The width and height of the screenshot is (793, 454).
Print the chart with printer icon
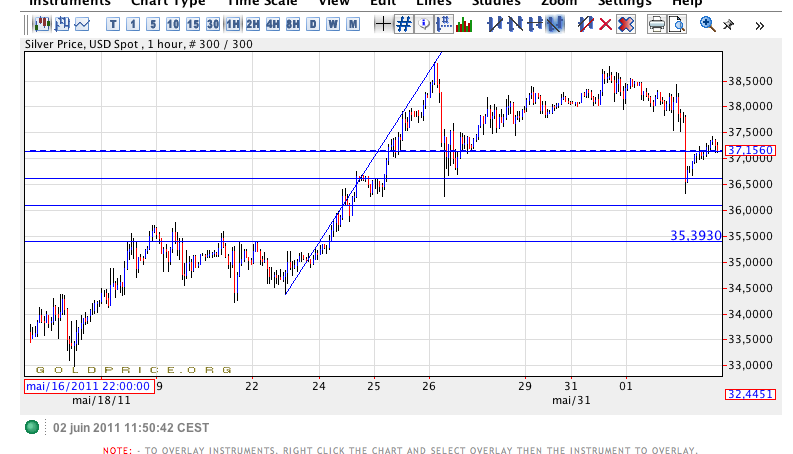[x=656, y=24]
